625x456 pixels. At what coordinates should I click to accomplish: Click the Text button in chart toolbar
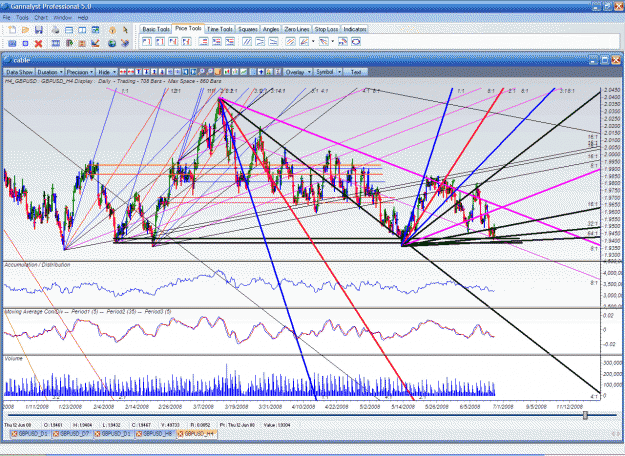click(356, 72)
